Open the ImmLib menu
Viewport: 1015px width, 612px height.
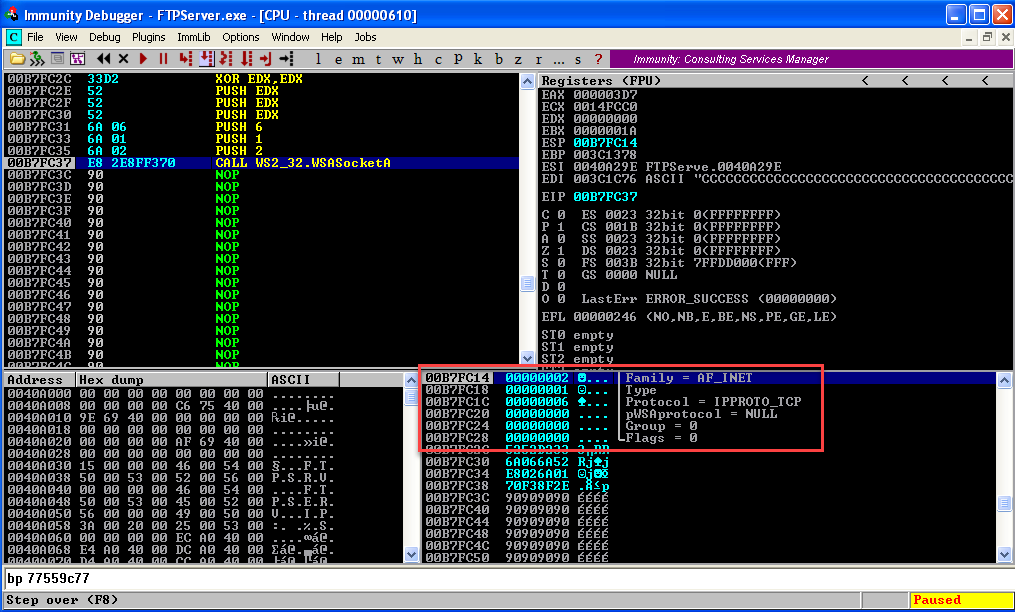(194, 37)
